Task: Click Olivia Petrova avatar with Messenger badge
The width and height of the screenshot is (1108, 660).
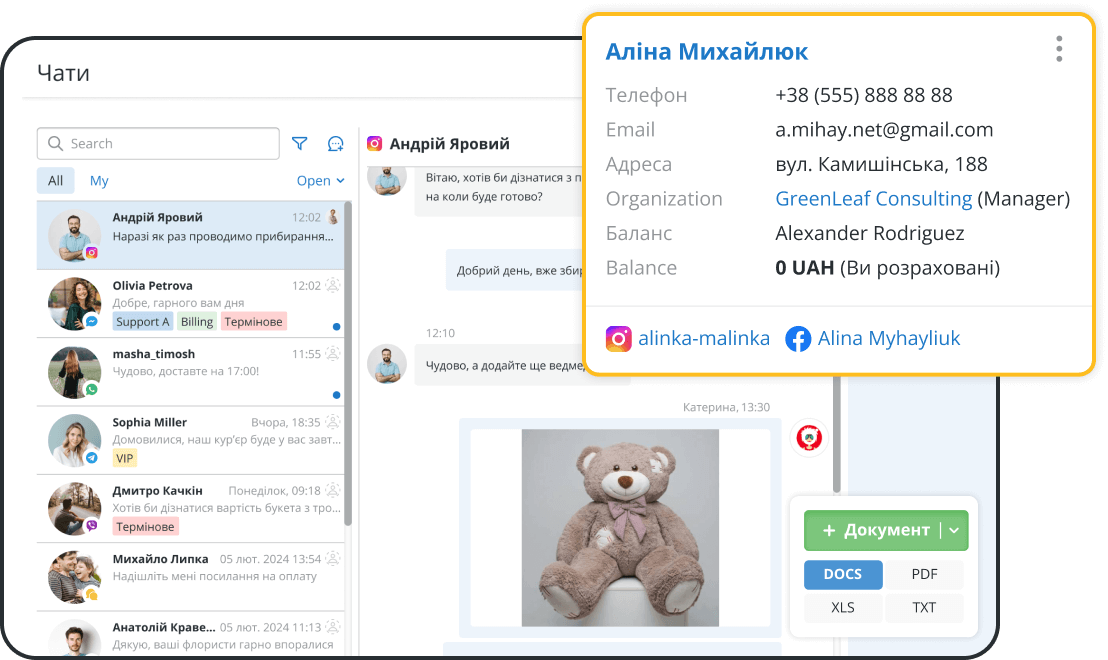Action: (x=74, y=303)
